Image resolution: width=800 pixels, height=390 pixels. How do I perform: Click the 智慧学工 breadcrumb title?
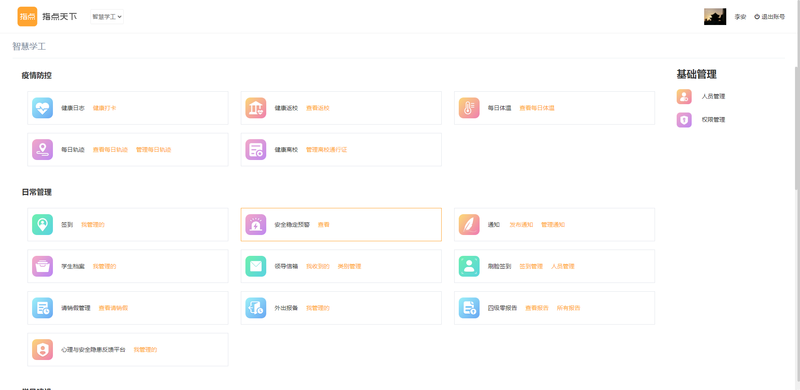[29, 46]
